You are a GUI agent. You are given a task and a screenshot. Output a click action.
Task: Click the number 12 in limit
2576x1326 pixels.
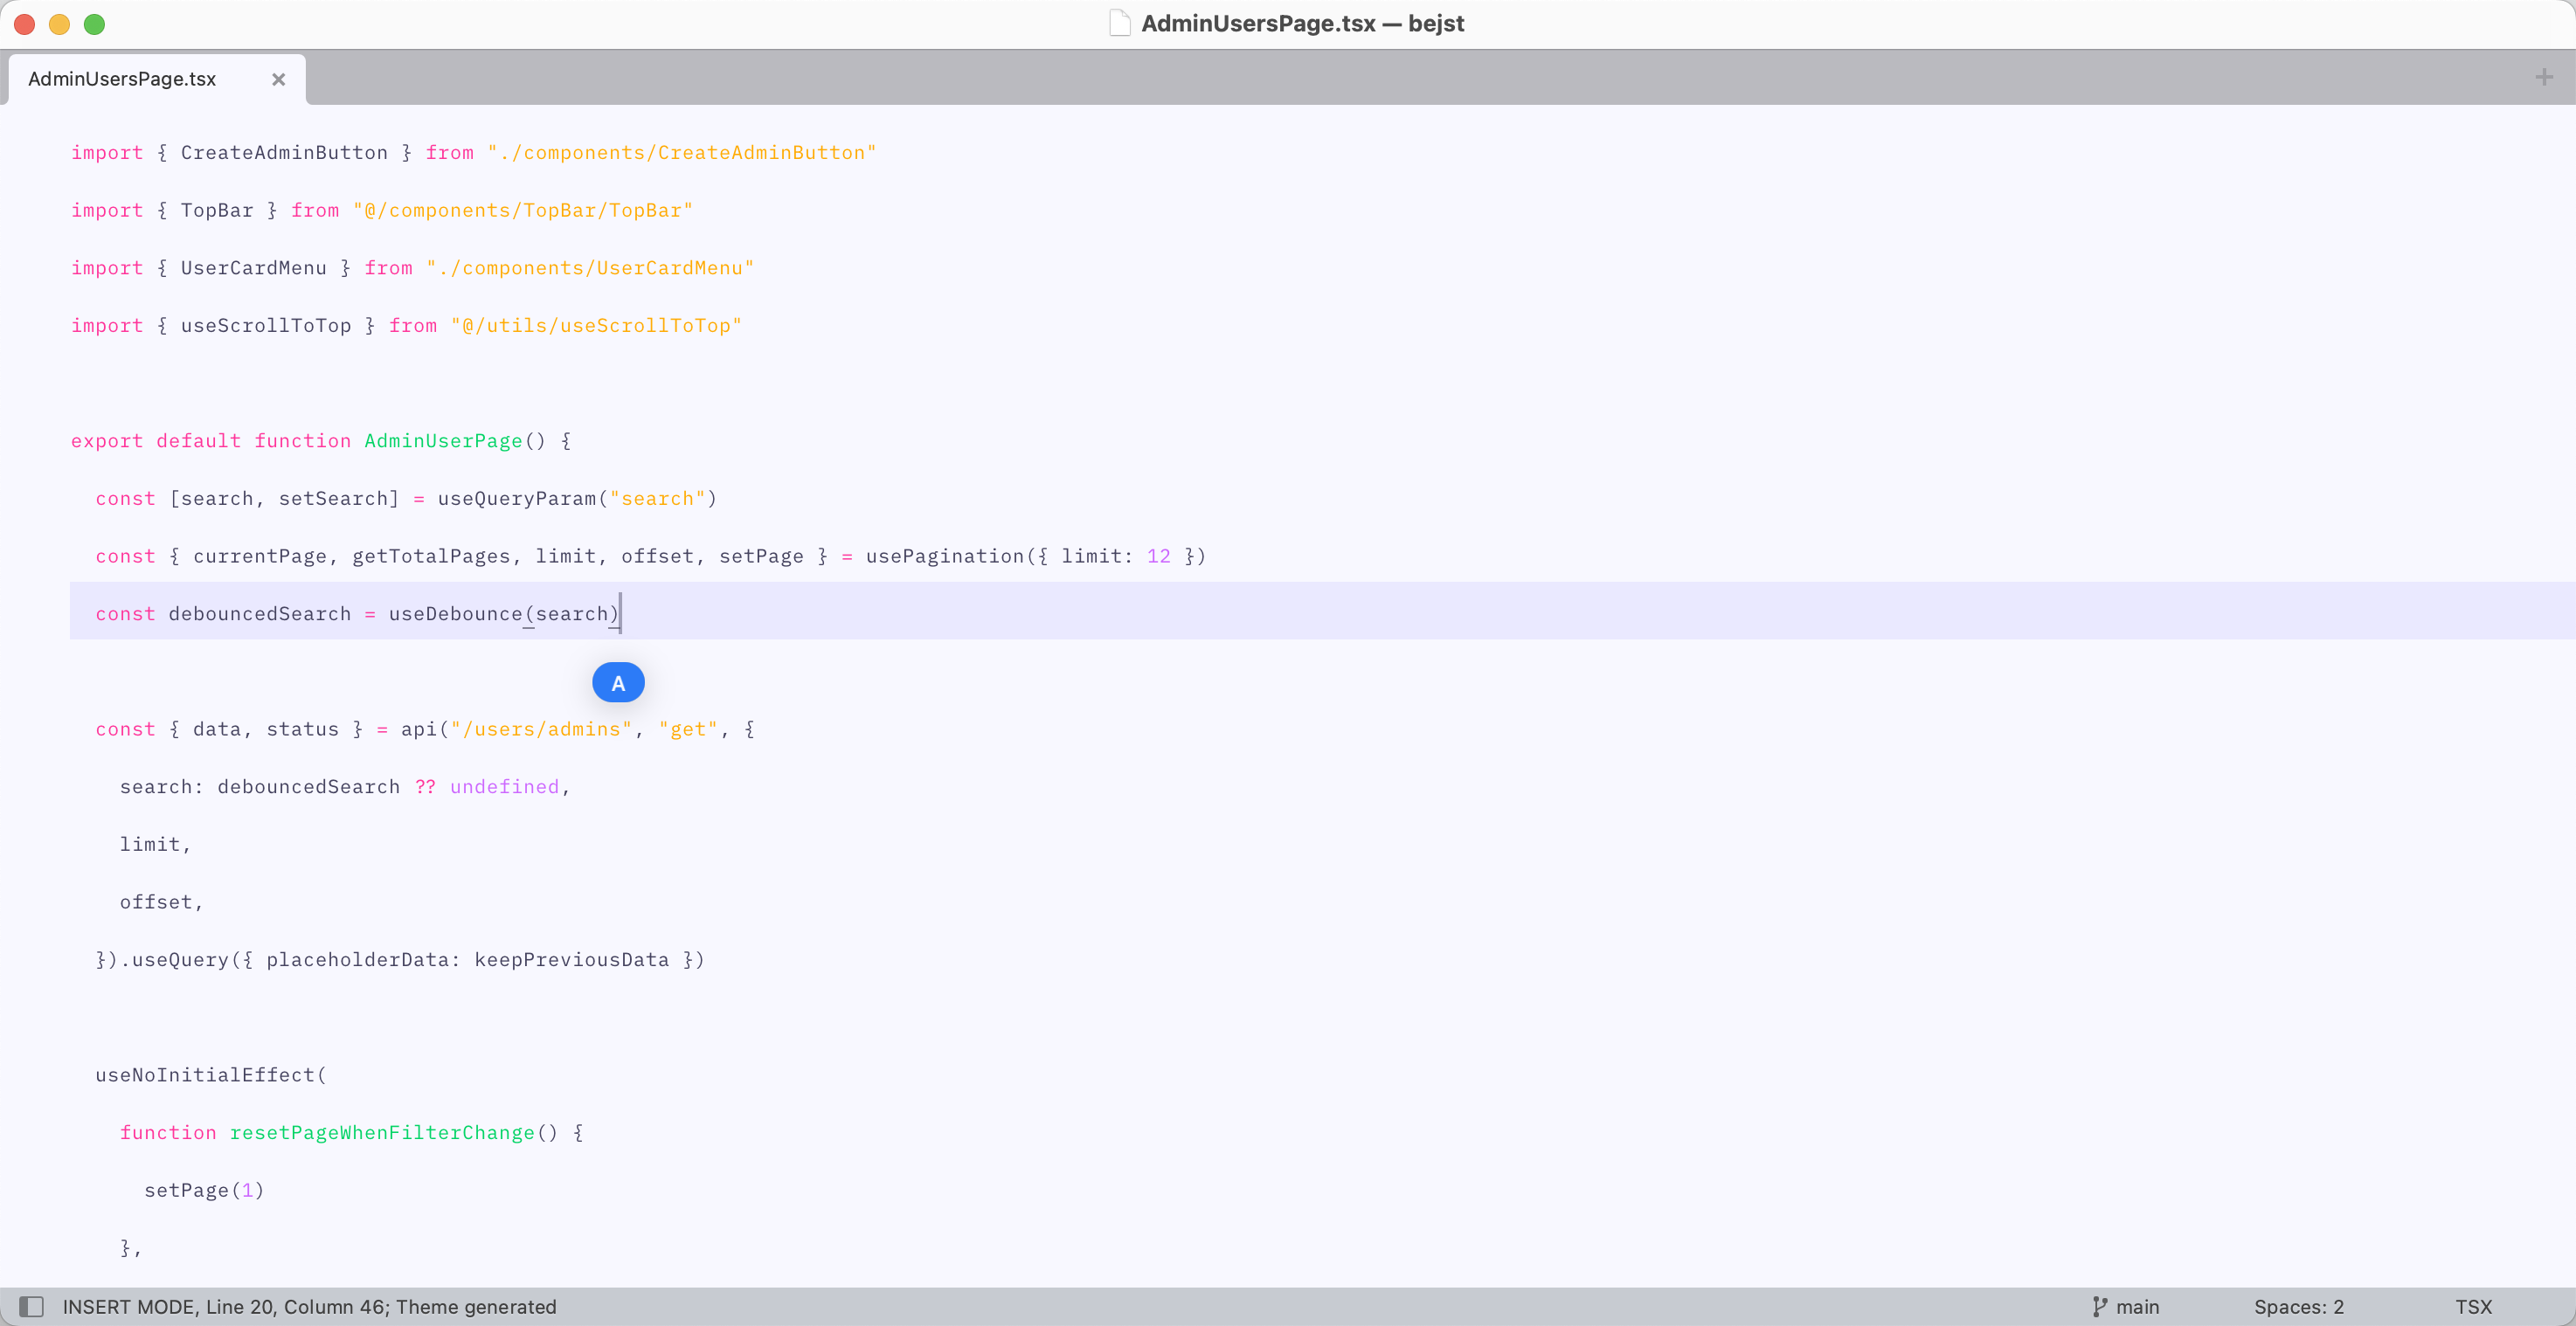click(x=1158, y=556)
